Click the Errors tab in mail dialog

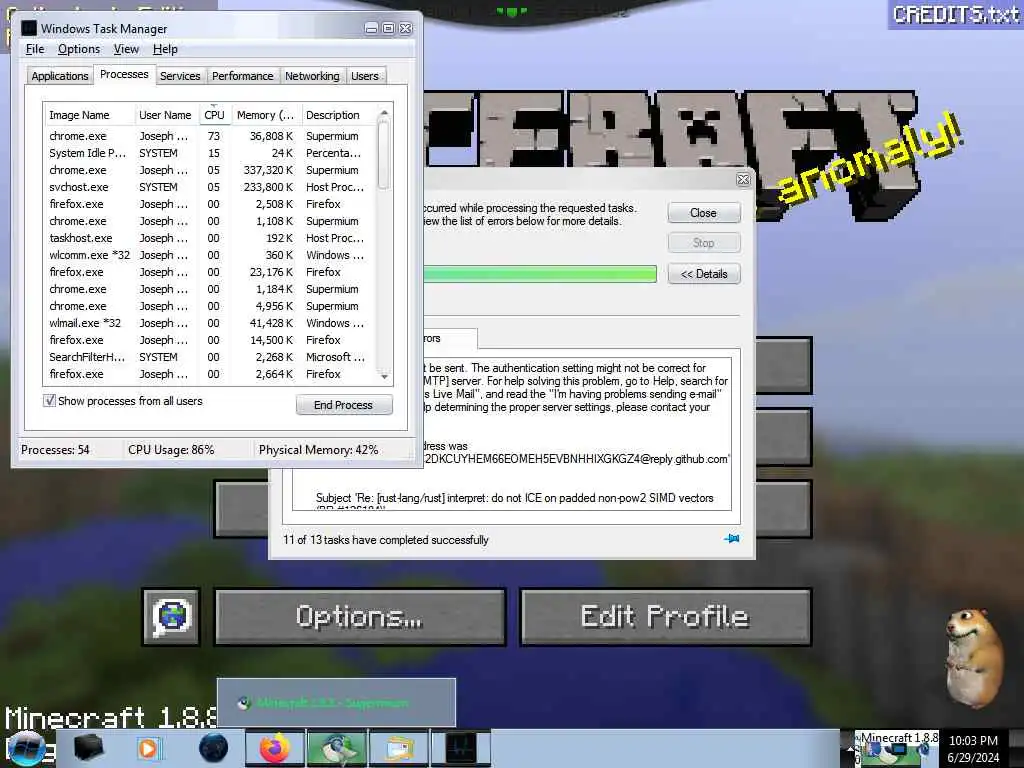449,338
